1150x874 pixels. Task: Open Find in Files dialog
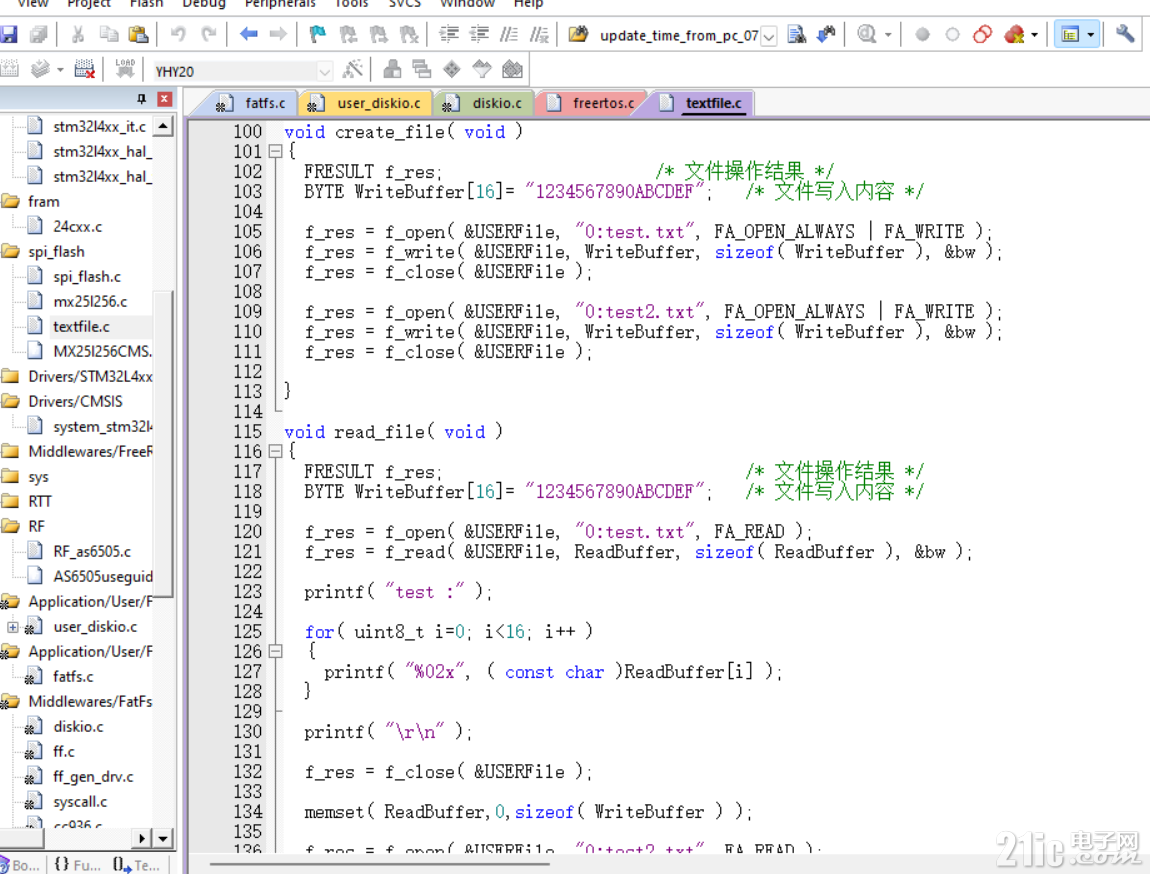578,34
